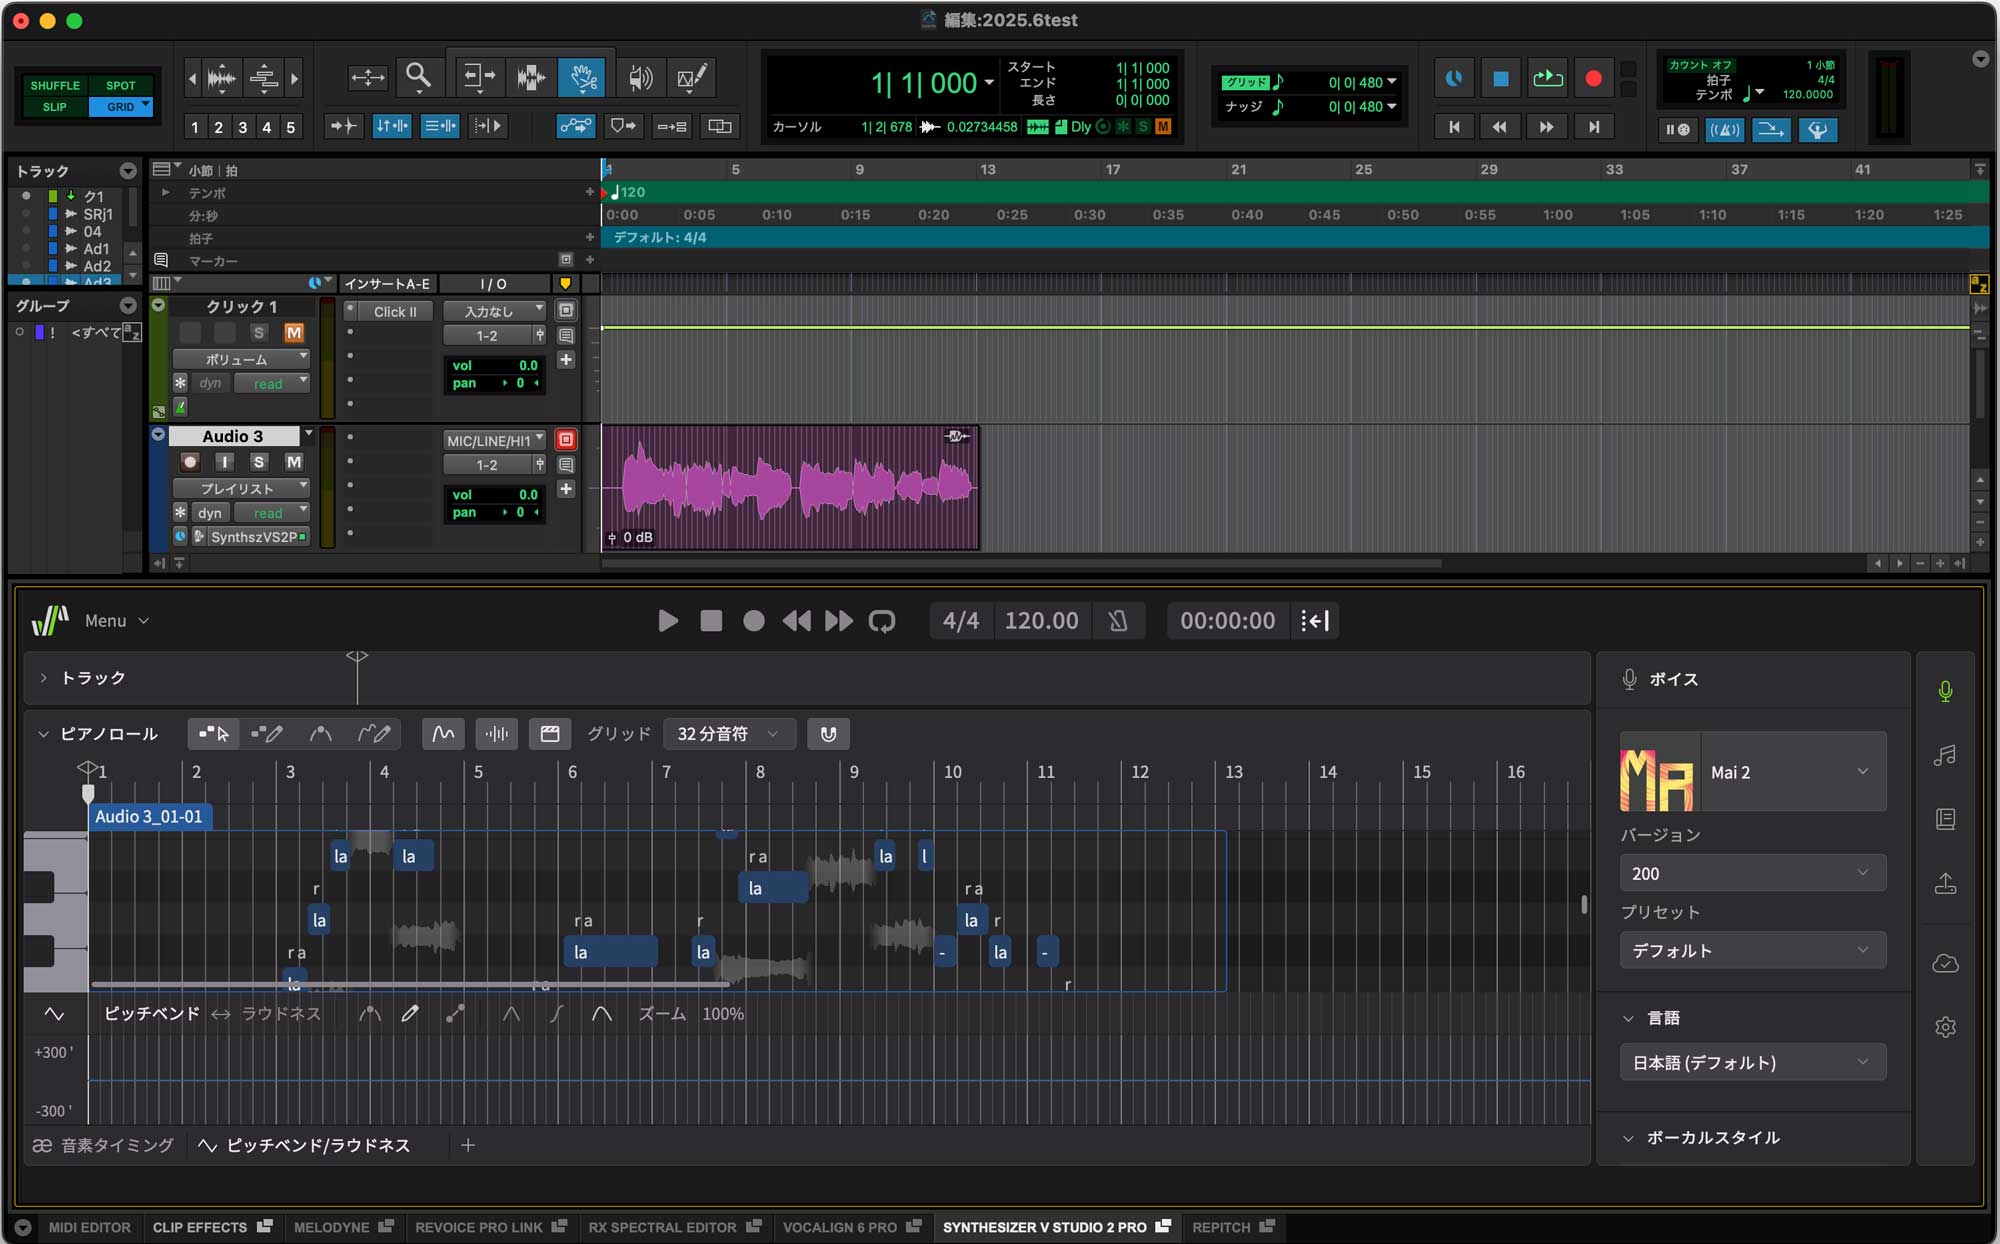Open Synthesizer V settings gear

tap(1945, 1027)
